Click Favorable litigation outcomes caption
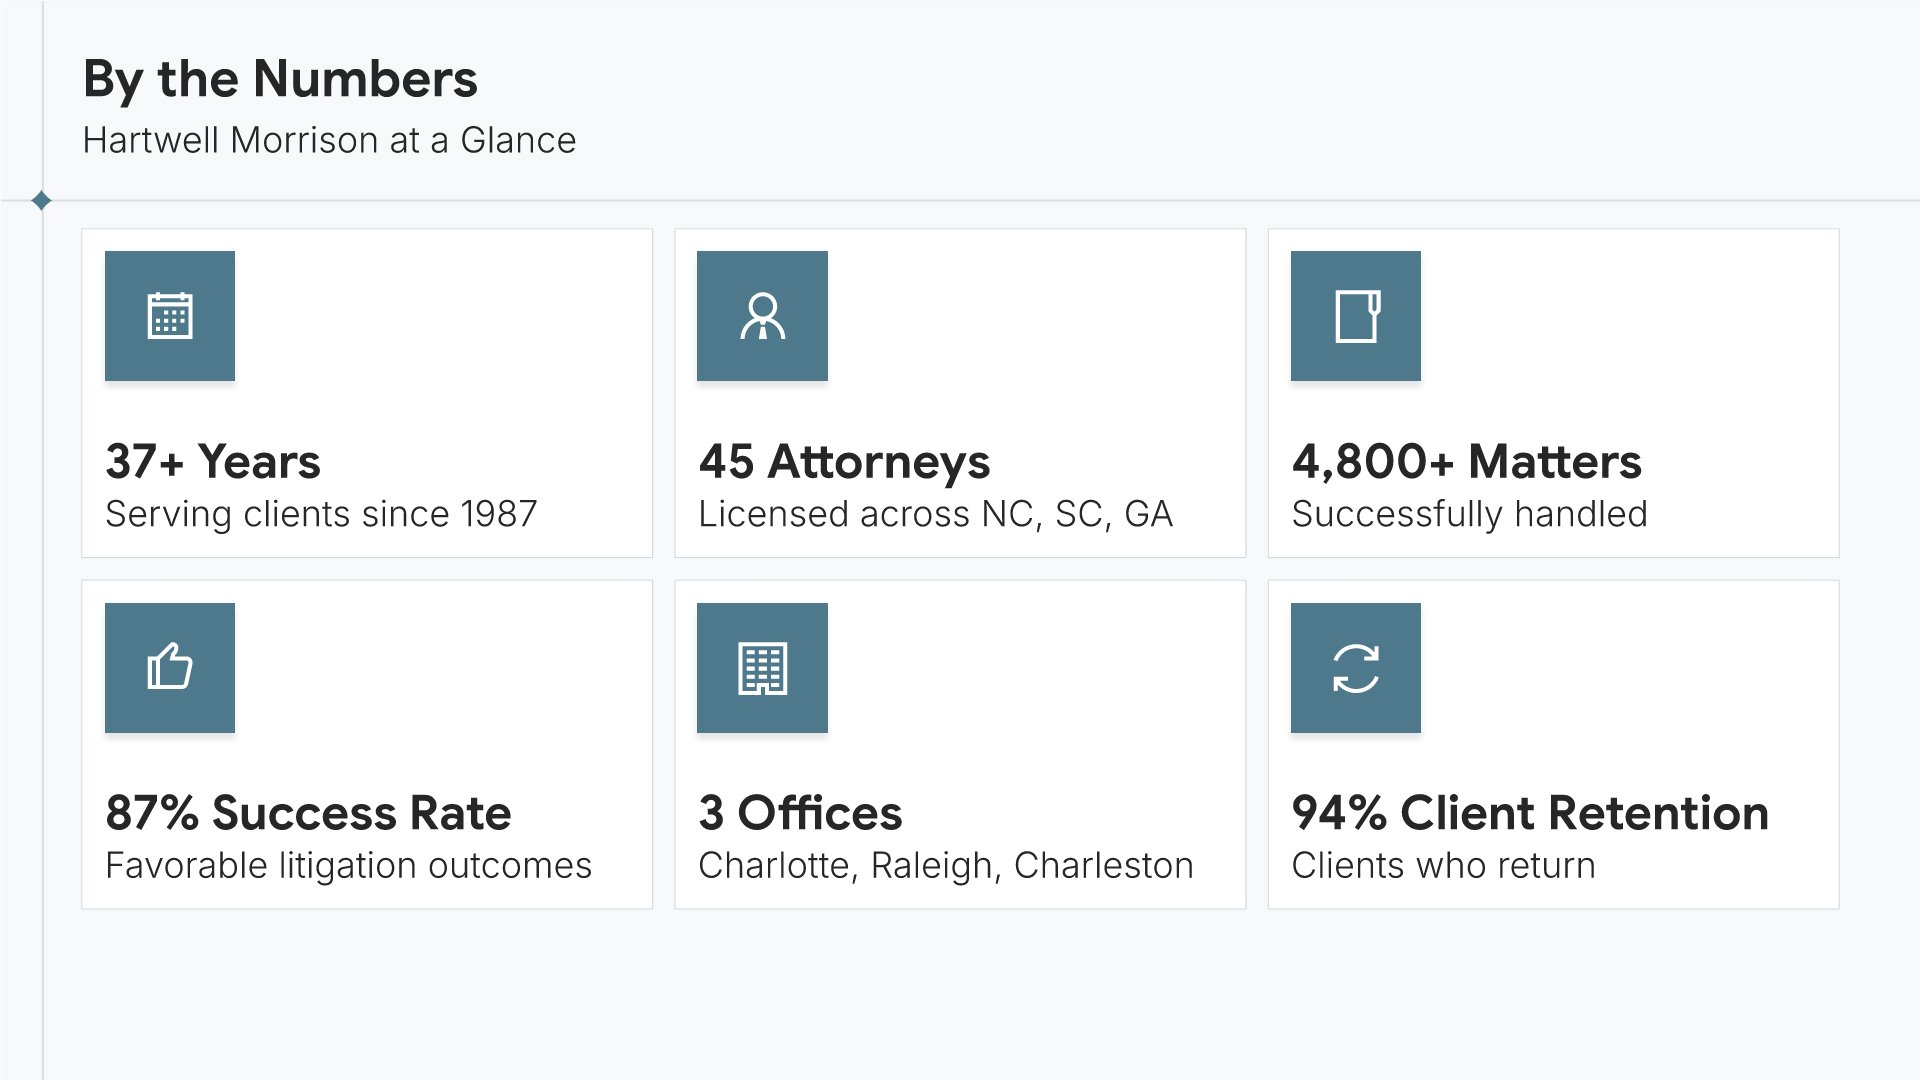Viewport: 1920px width, 1080px height. pyautogui.click(x=348, y=865)
